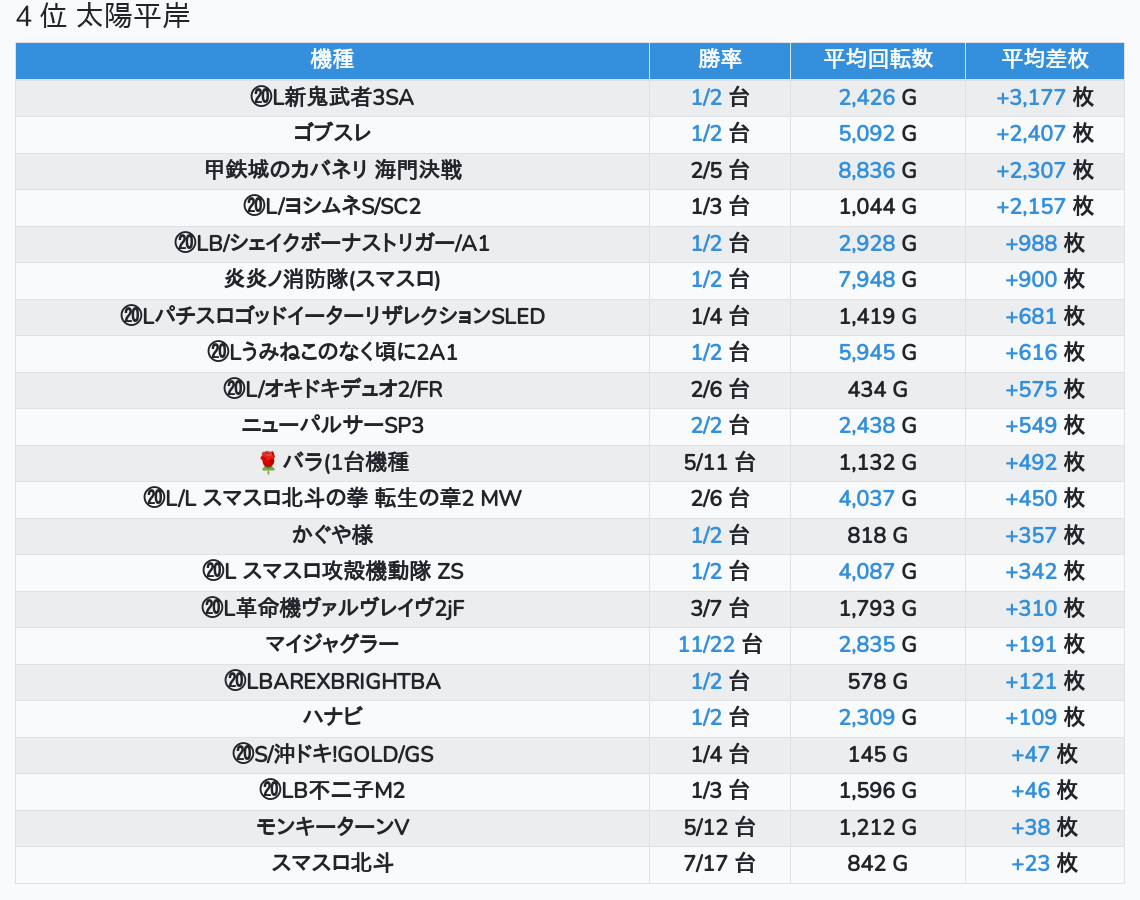The width and height of the screenshot is (1140, 900).
Task: Click the 平均回転数 column header
Action: 877,60
